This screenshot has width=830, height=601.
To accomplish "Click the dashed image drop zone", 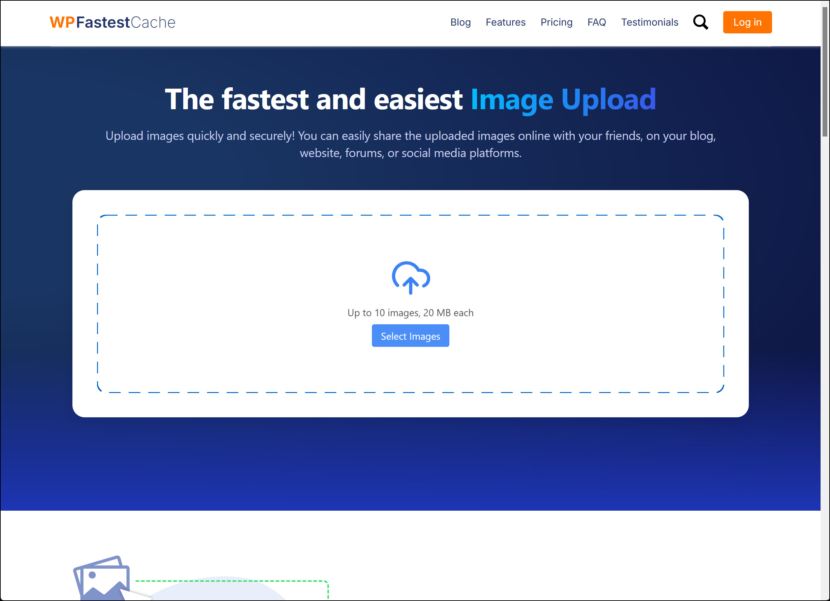I will click(410, 303).
